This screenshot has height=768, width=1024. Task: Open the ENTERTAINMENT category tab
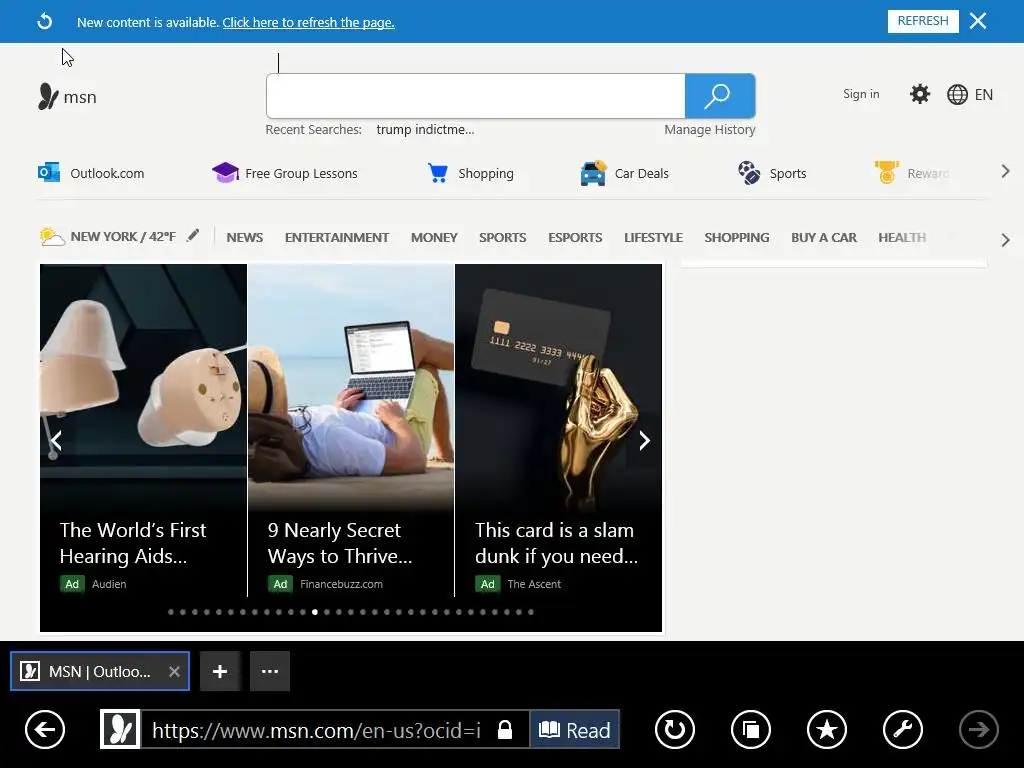click(336, 238)
